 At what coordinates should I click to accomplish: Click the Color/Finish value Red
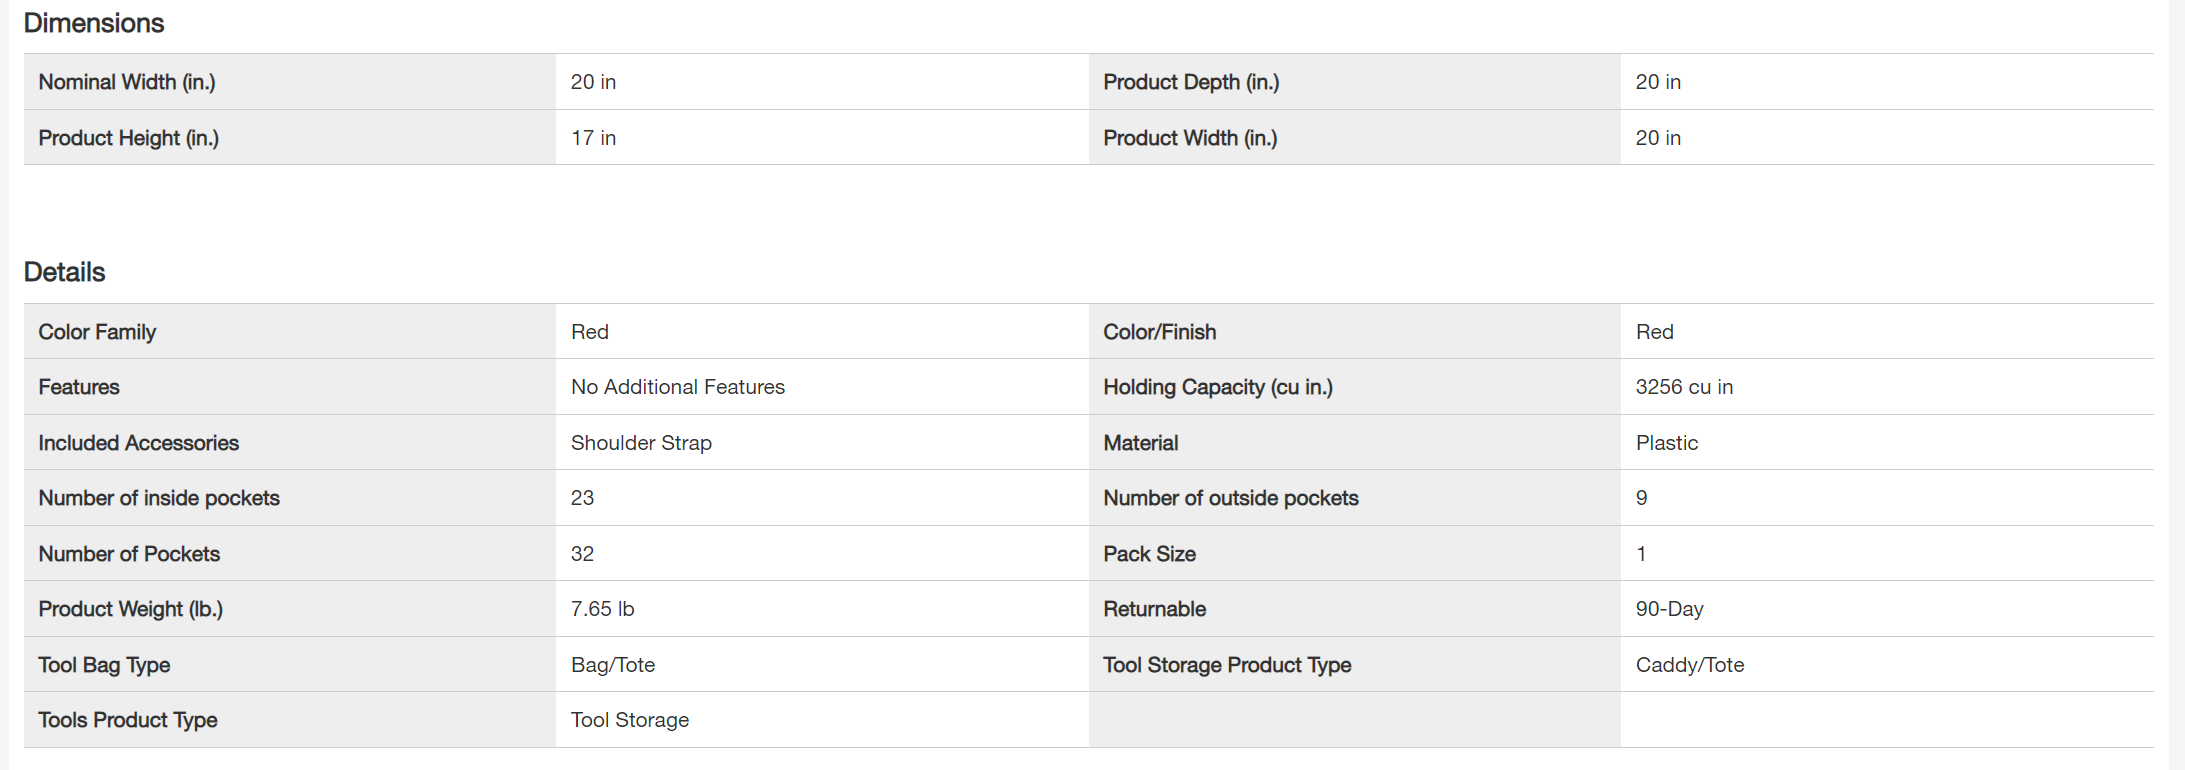pyautogui.click(x=1654, y=332)
